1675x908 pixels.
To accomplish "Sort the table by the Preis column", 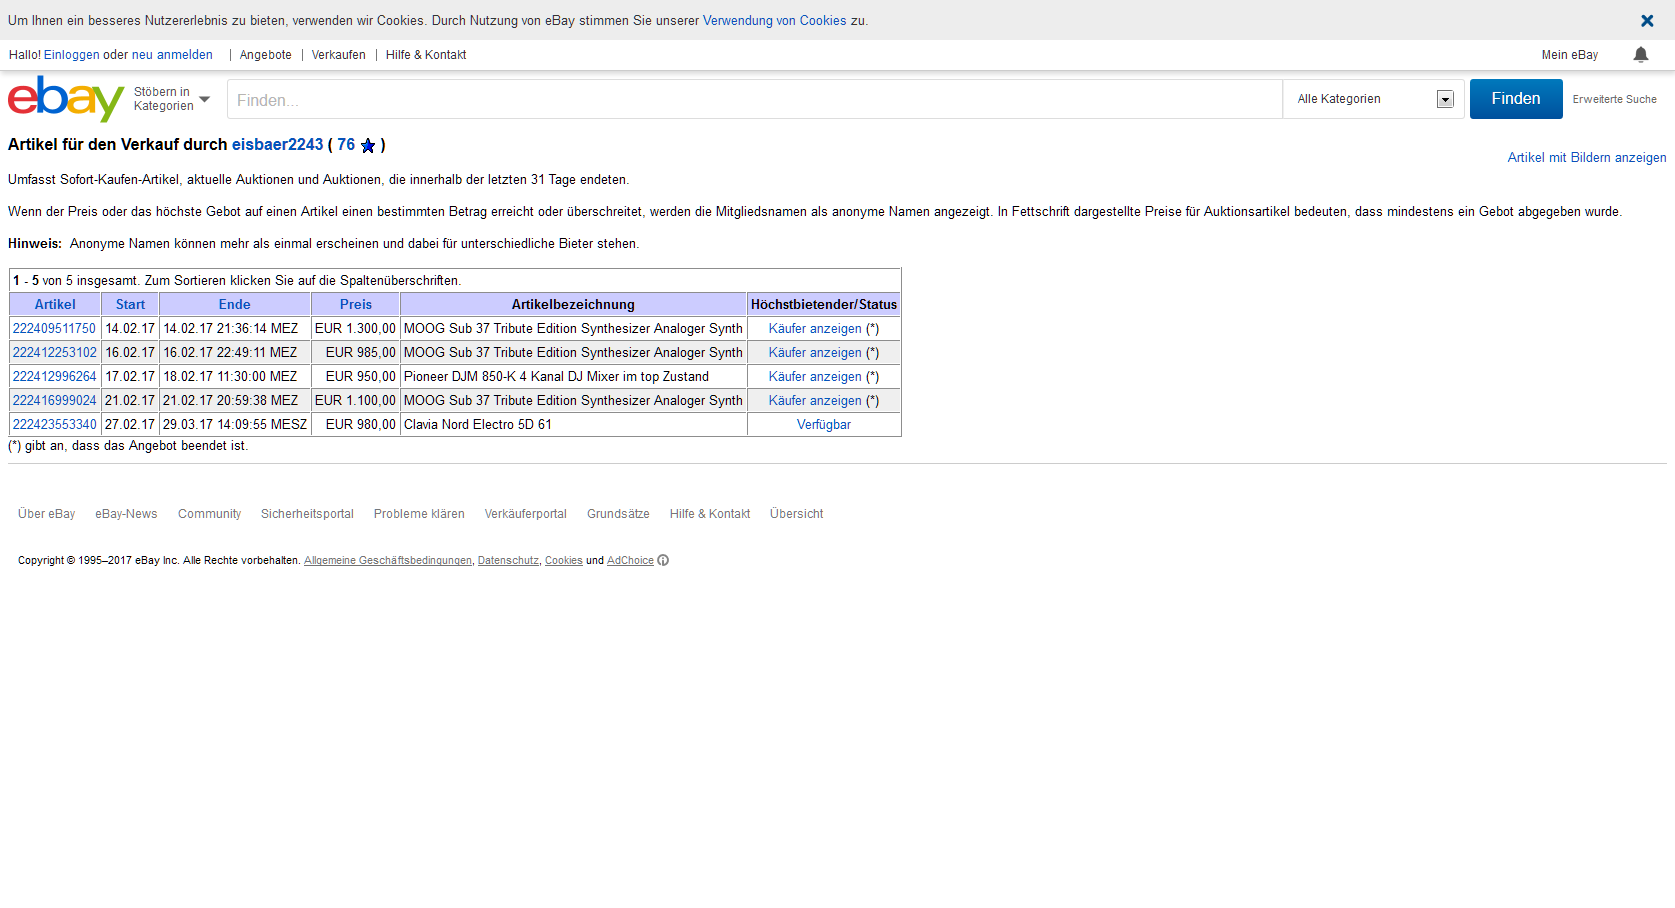I will (x=355, y=305).
